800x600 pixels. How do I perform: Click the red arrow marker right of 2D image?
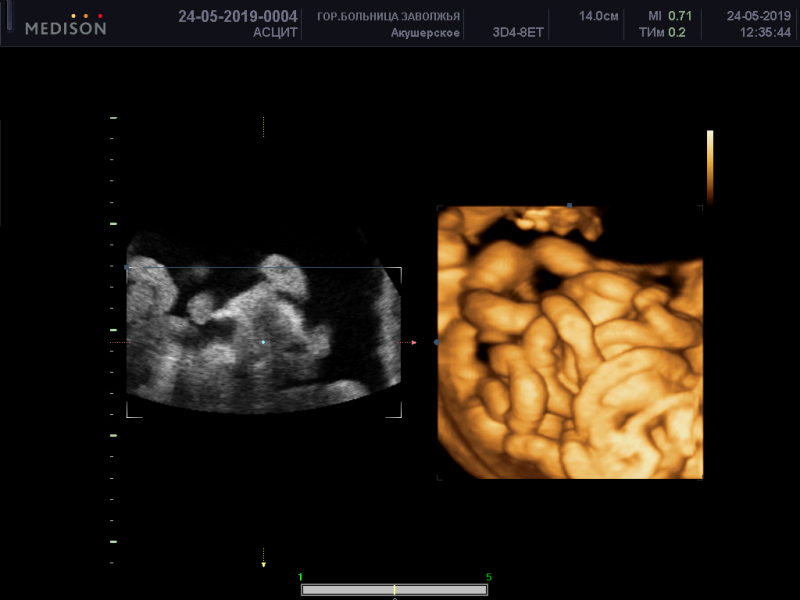point(414,342)
